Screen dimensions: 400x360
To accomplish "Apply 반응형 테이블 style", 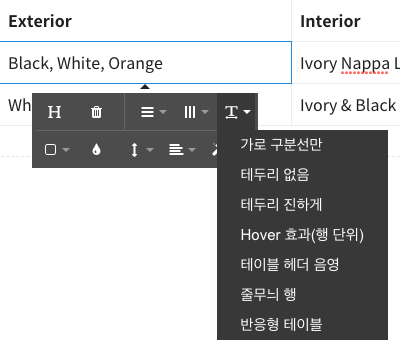I will (302, 325).
